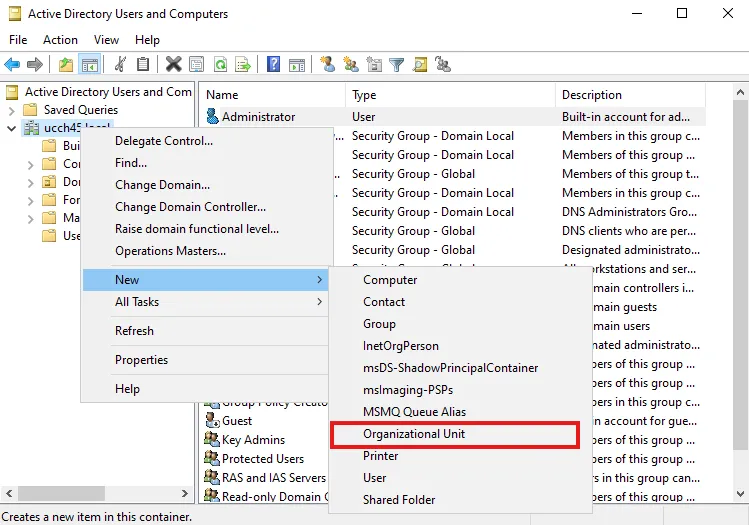Click the Cut scissors toolbar icon
This screenshot has width=749, height=525.
point(120,64)
